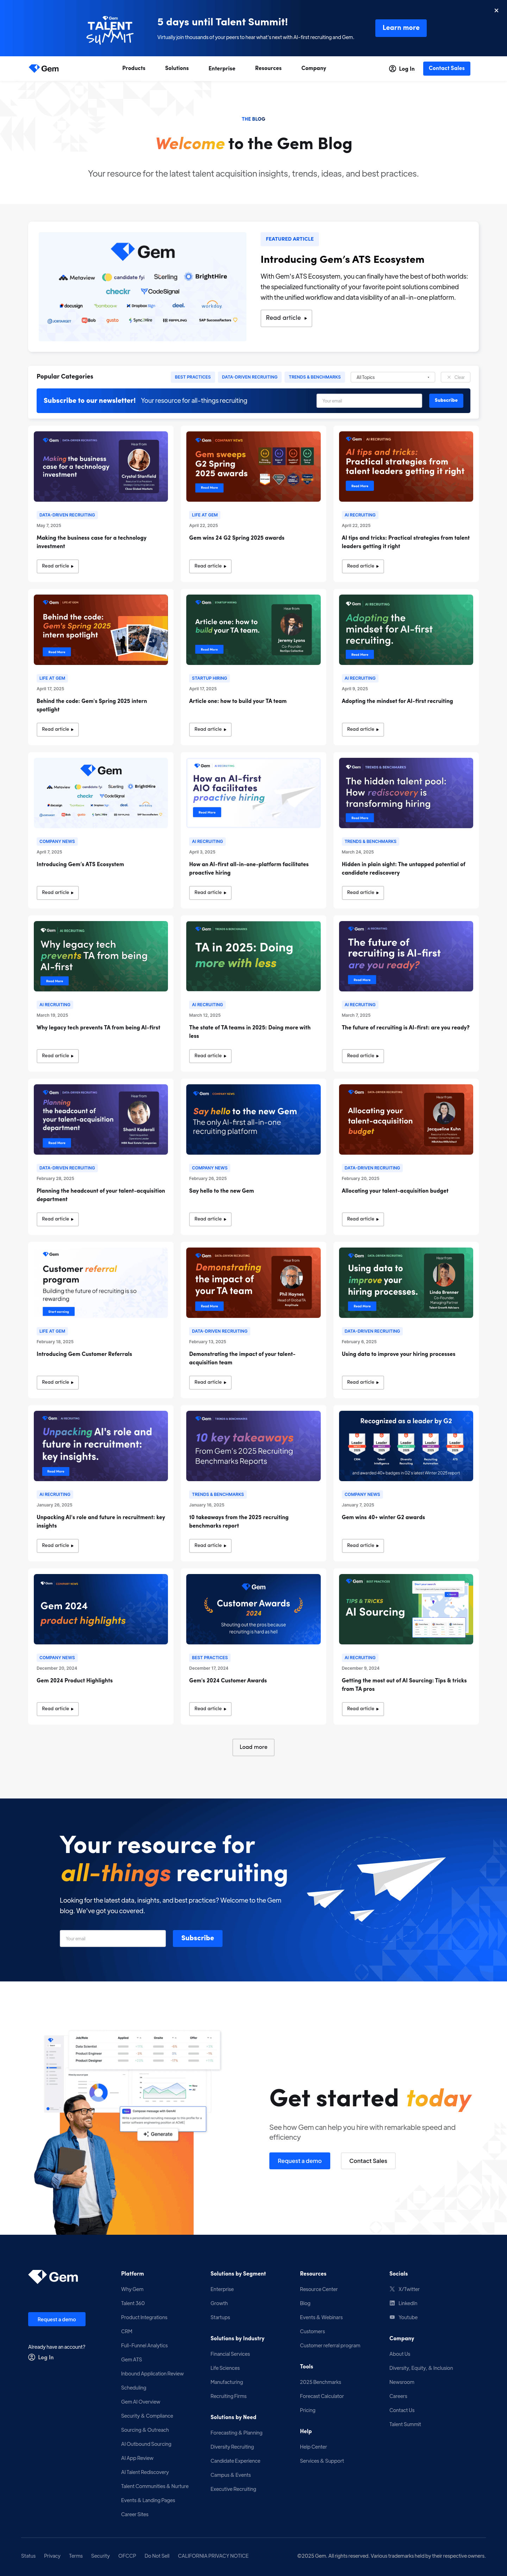Screen dimensions: 507x2576
Task: Read article on AI-first all-in-one platform hiring
Action: pos(210,892)
